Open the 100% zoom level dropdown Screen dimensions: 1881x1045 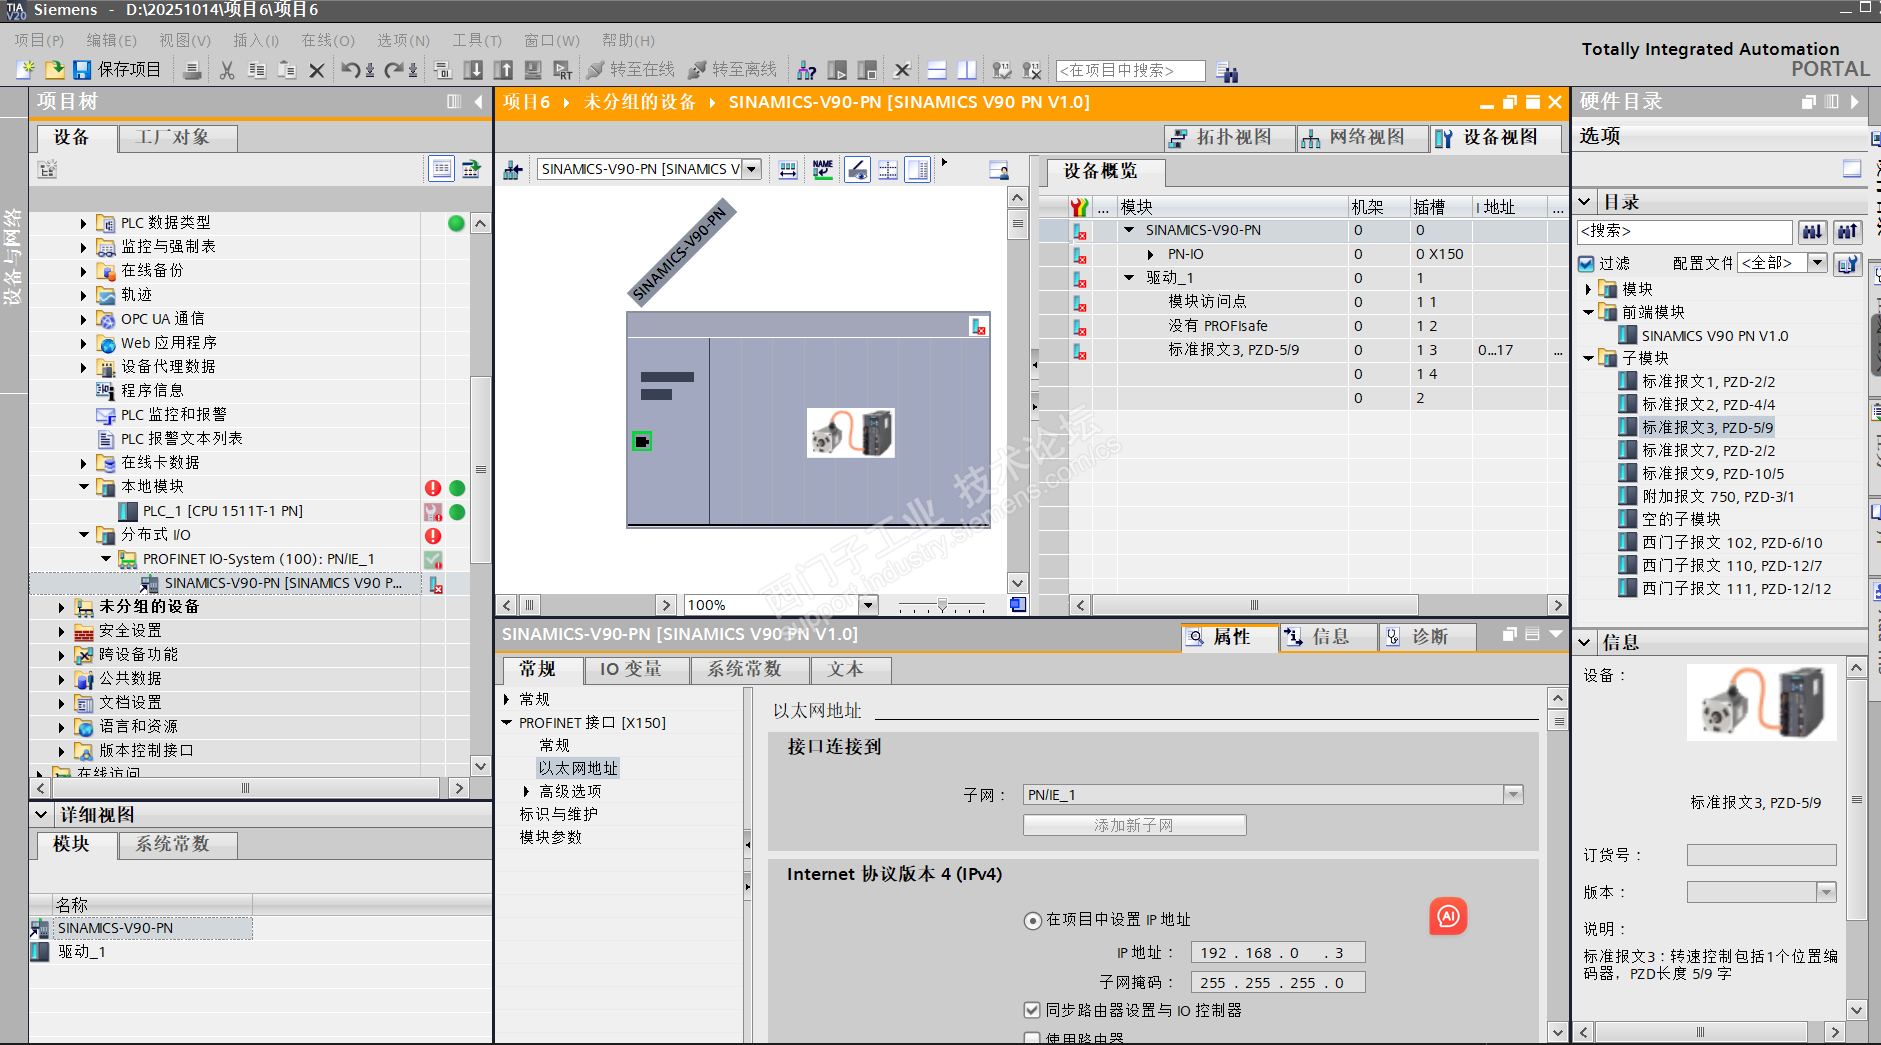(868, 605)
